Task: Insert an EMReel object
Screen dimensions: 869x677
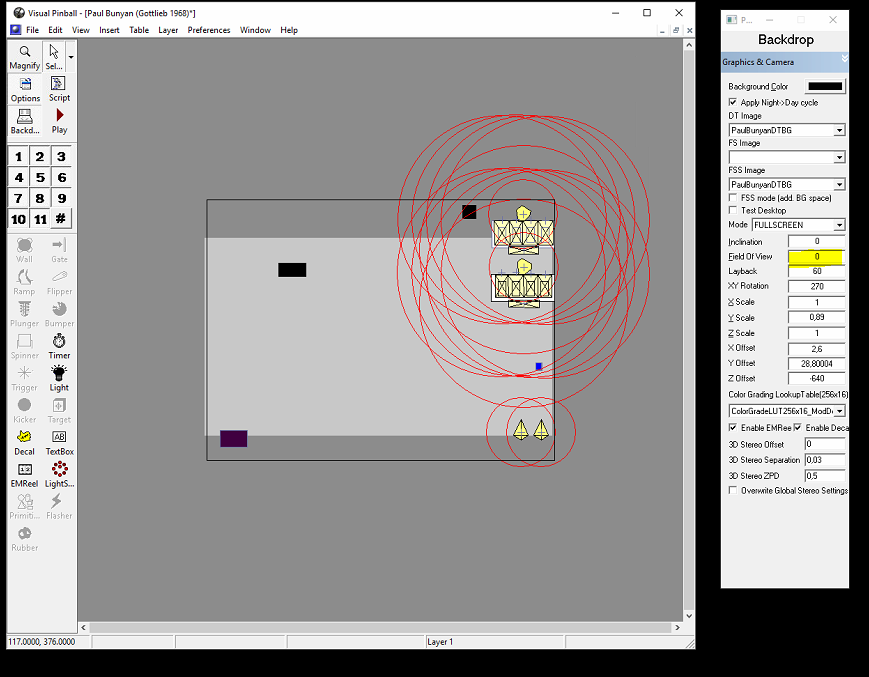Action: (x=24, y=475)
